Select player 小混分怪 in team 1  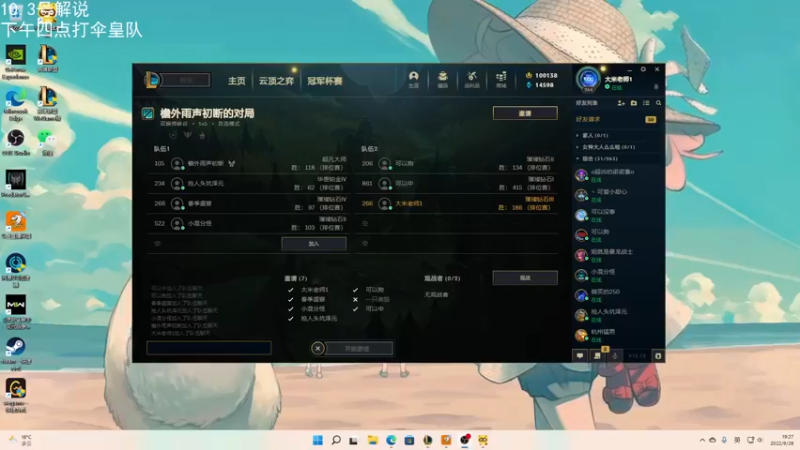[x=248, y=223]
